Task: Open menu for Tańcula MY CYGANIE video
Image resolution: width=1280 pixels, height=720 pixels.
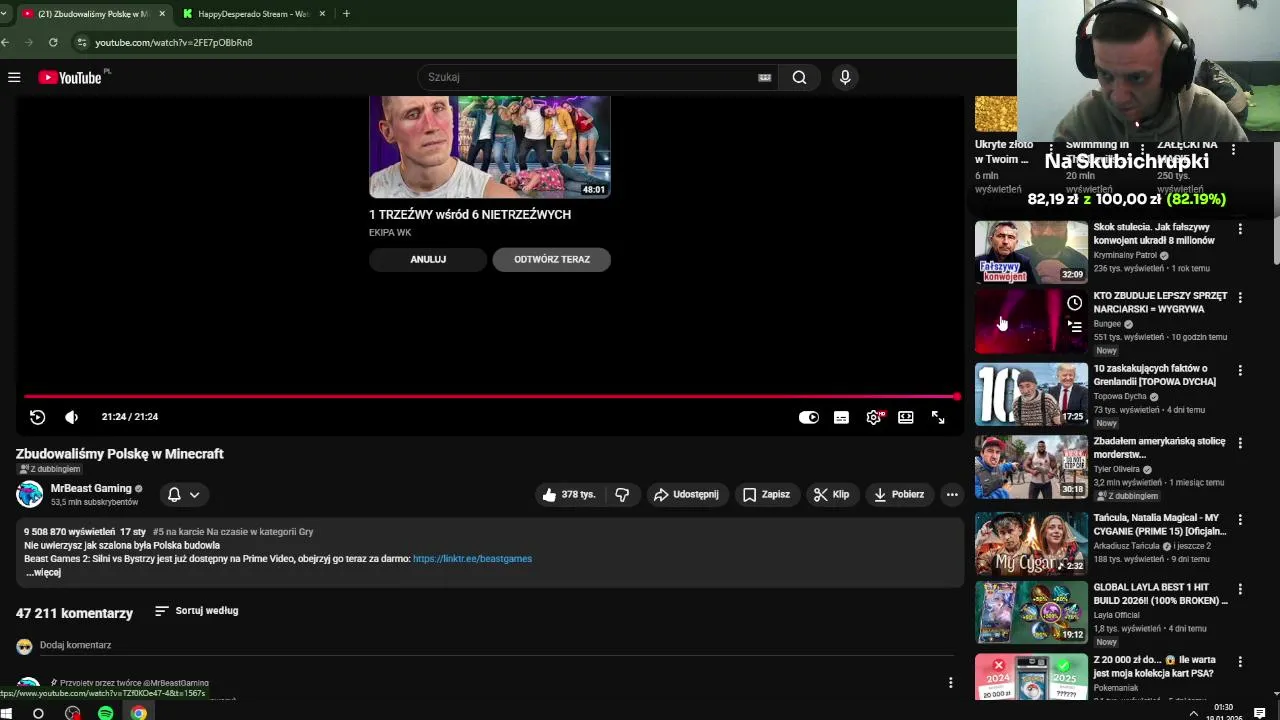Action: coord(1240,520)
